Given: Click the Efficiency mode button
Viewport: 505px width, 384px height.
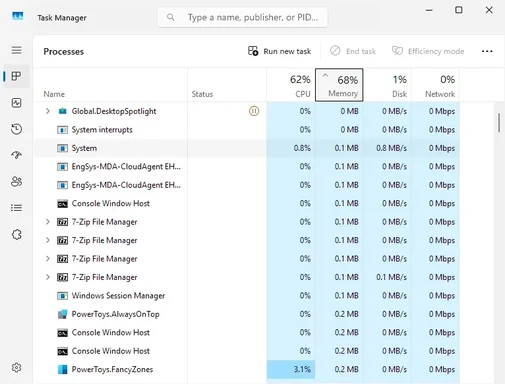Looking at the screenshot, I should coord(428,51).
